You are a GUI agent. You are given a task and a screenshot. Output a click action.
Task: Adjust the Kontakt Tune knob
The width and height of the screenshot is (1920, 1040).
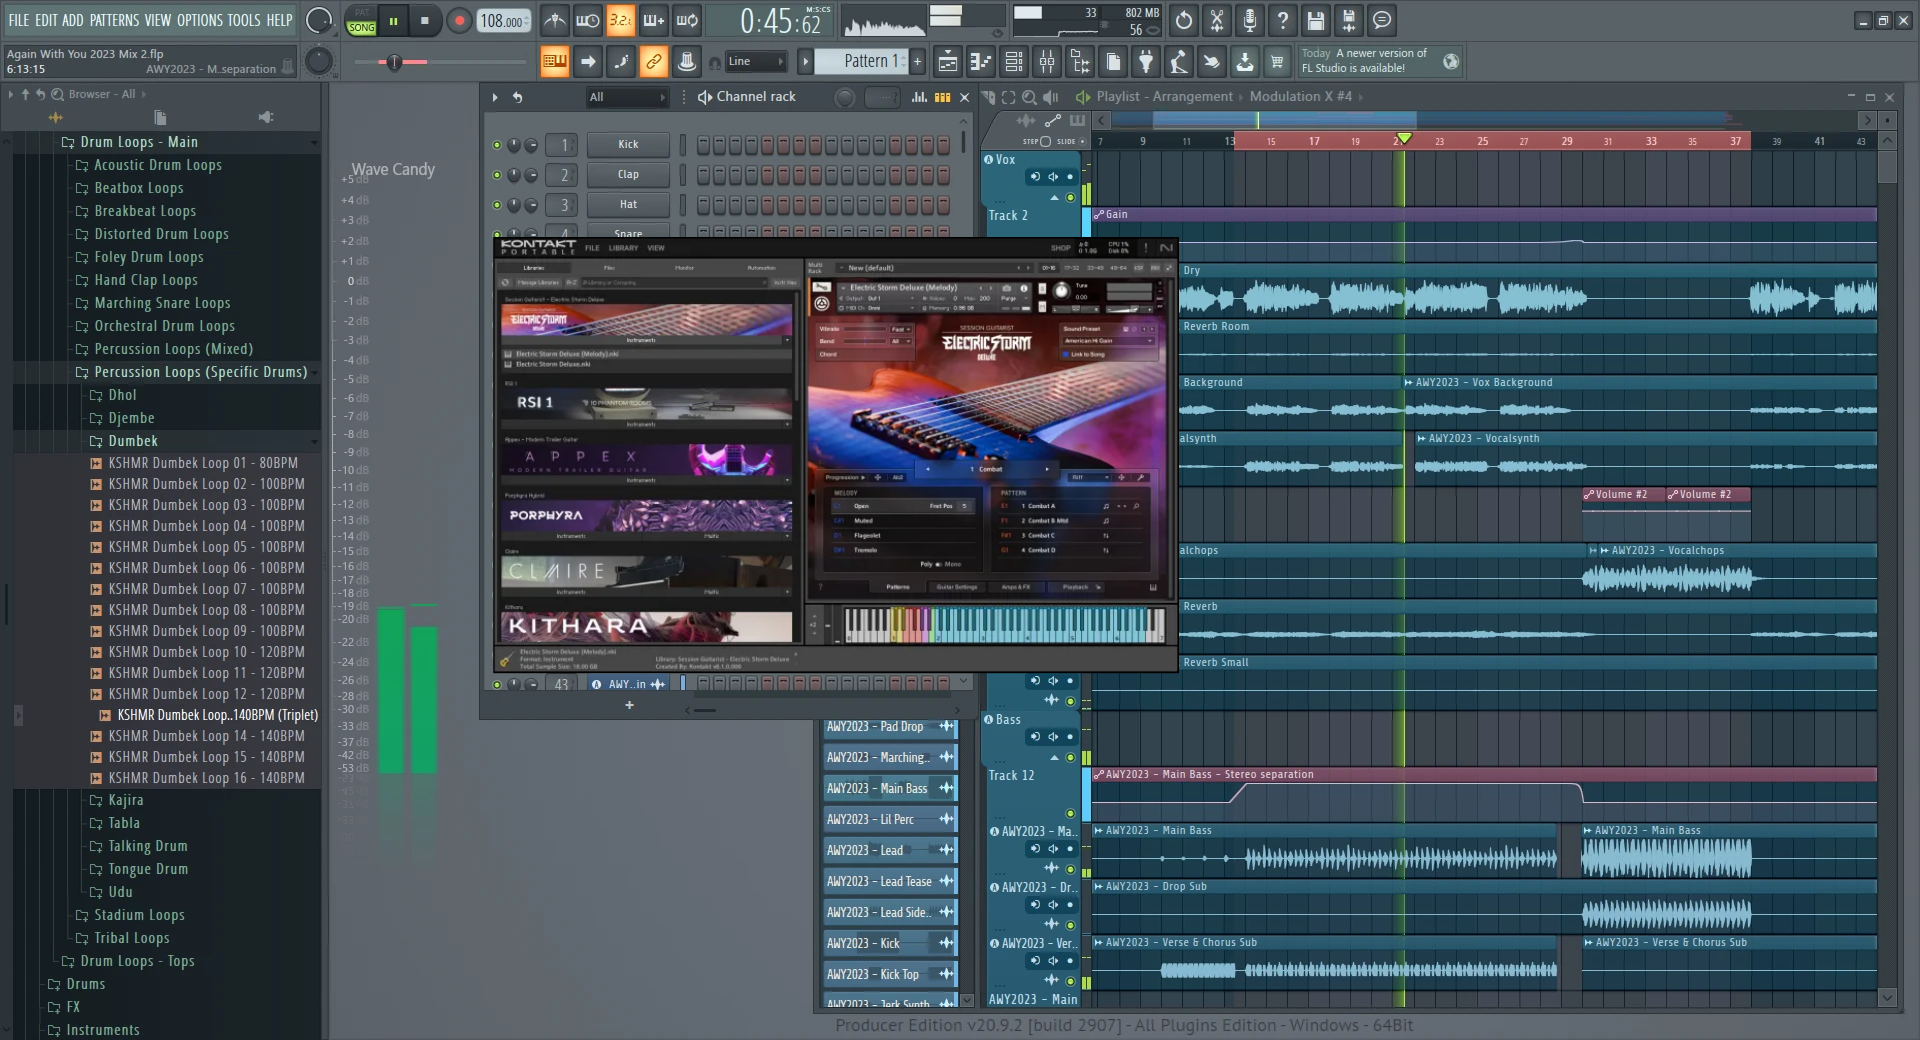[1062, 290]
